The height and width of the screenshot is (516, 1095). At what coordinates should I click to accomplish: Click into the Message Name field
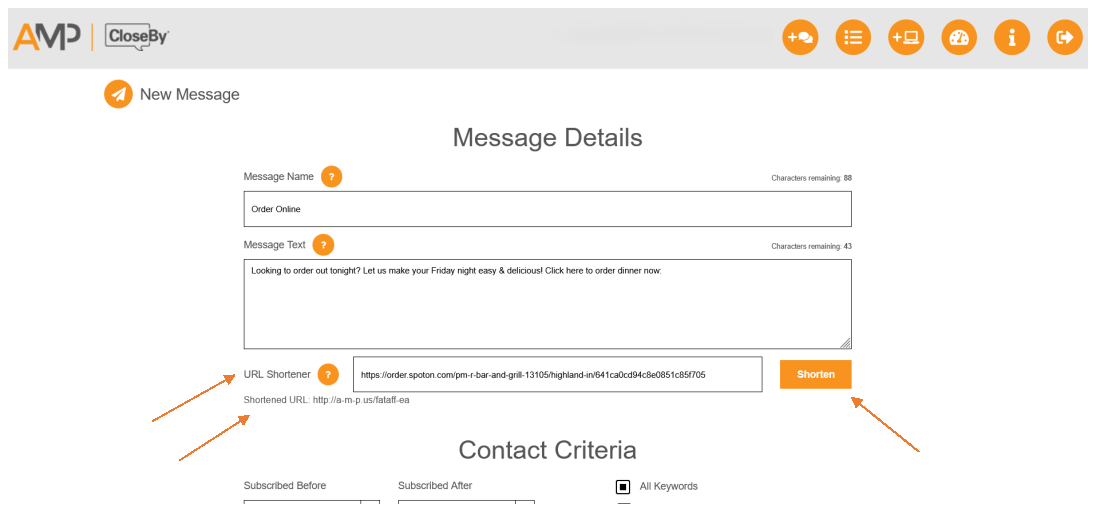(547, 209)
